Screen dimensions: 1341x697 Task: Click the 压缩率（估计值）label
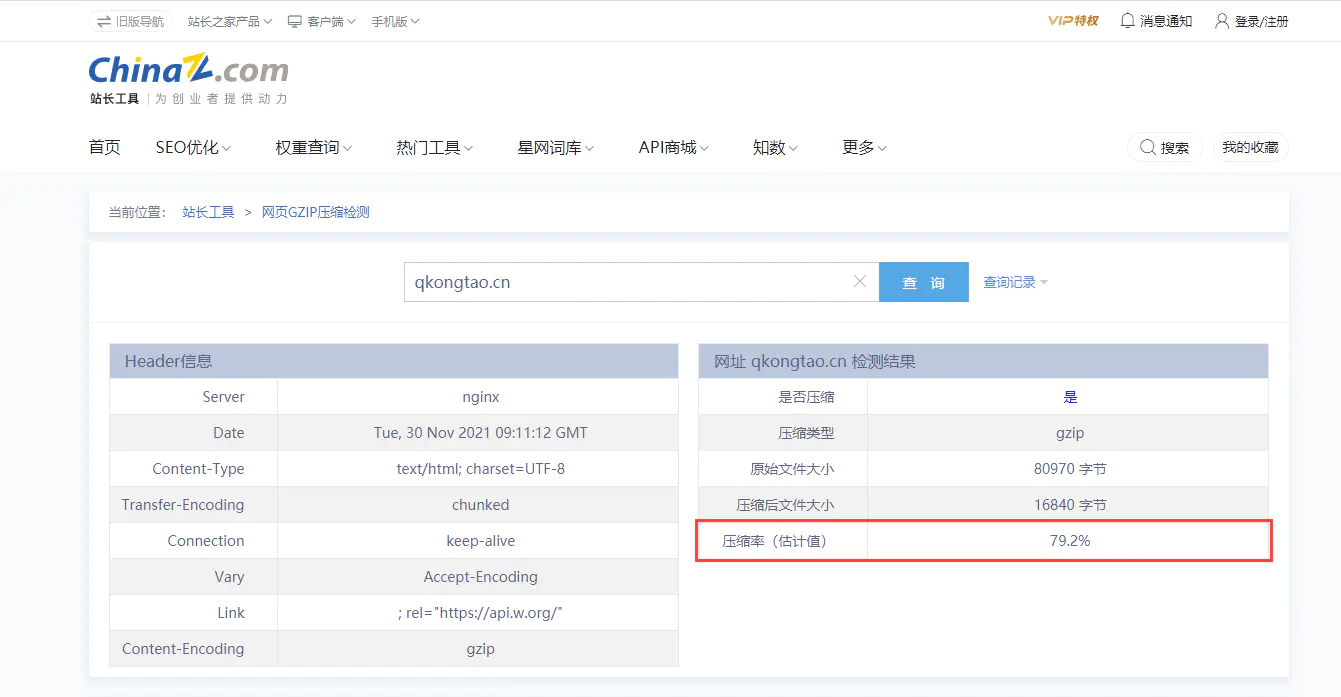point(776,541)
